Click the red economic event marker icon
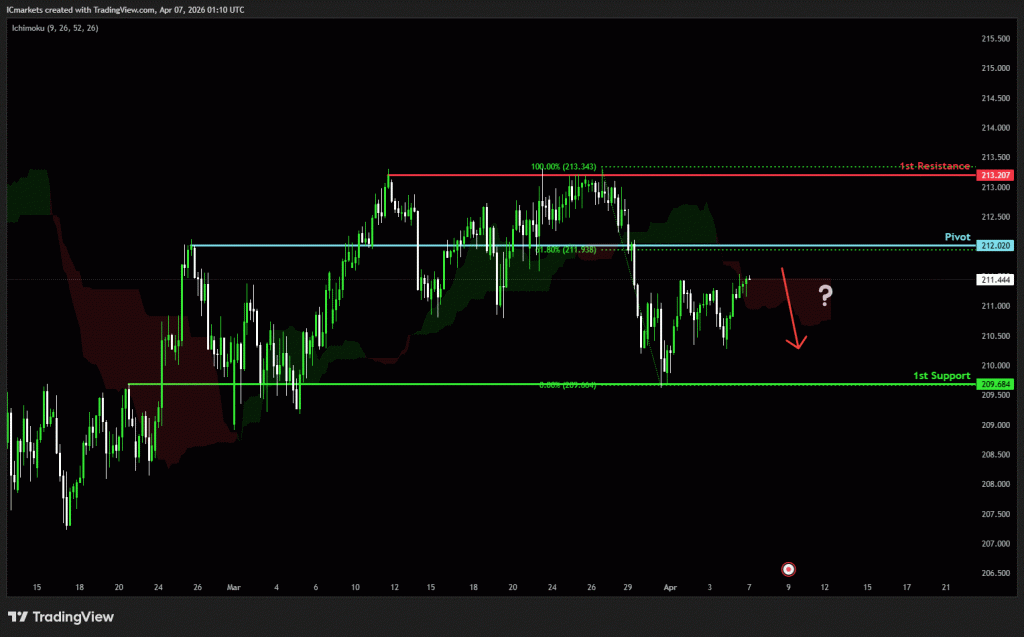This screenshot has width=1024, height=637. point(788,569)
